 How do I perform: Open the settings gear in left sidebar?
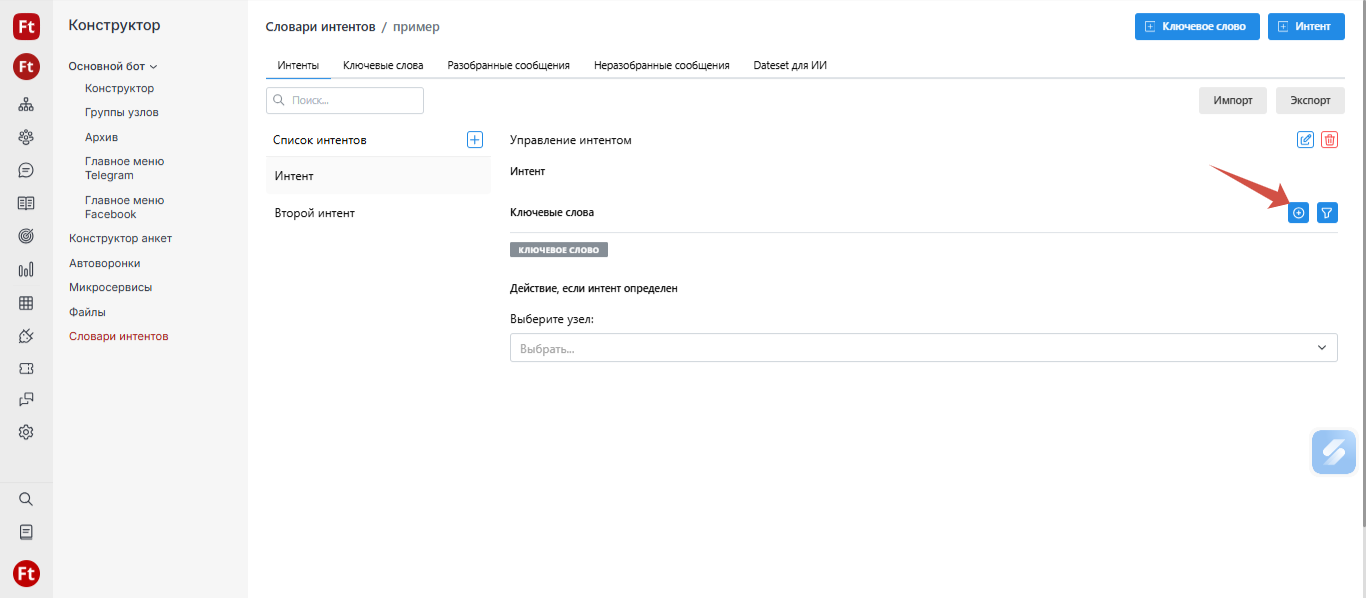point(26,432)
